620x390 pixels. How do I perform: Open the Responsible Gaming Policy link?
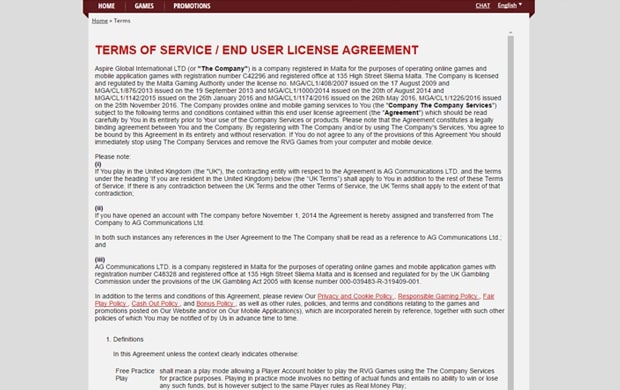pyautogui.click(x=438, y=296)
